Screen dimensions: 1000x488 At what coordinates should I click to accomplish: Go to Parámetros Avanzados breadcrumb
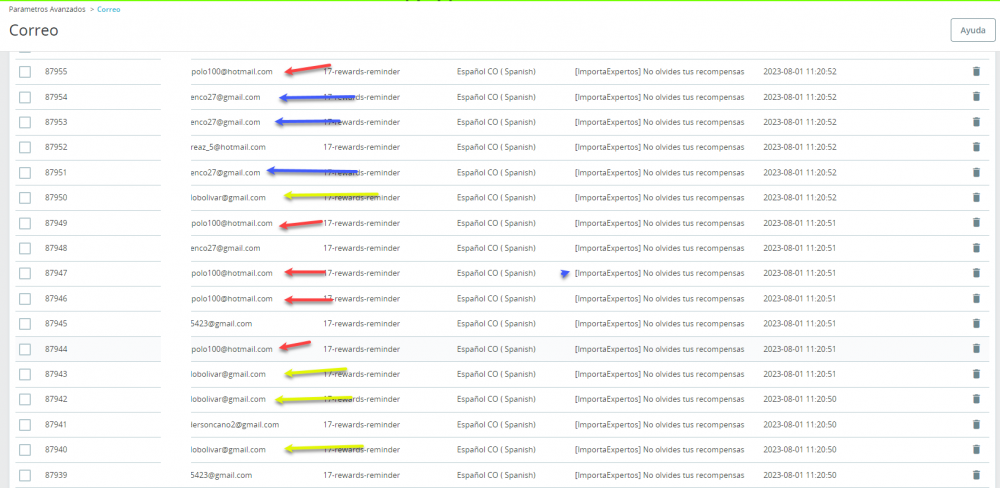point(47,10)
